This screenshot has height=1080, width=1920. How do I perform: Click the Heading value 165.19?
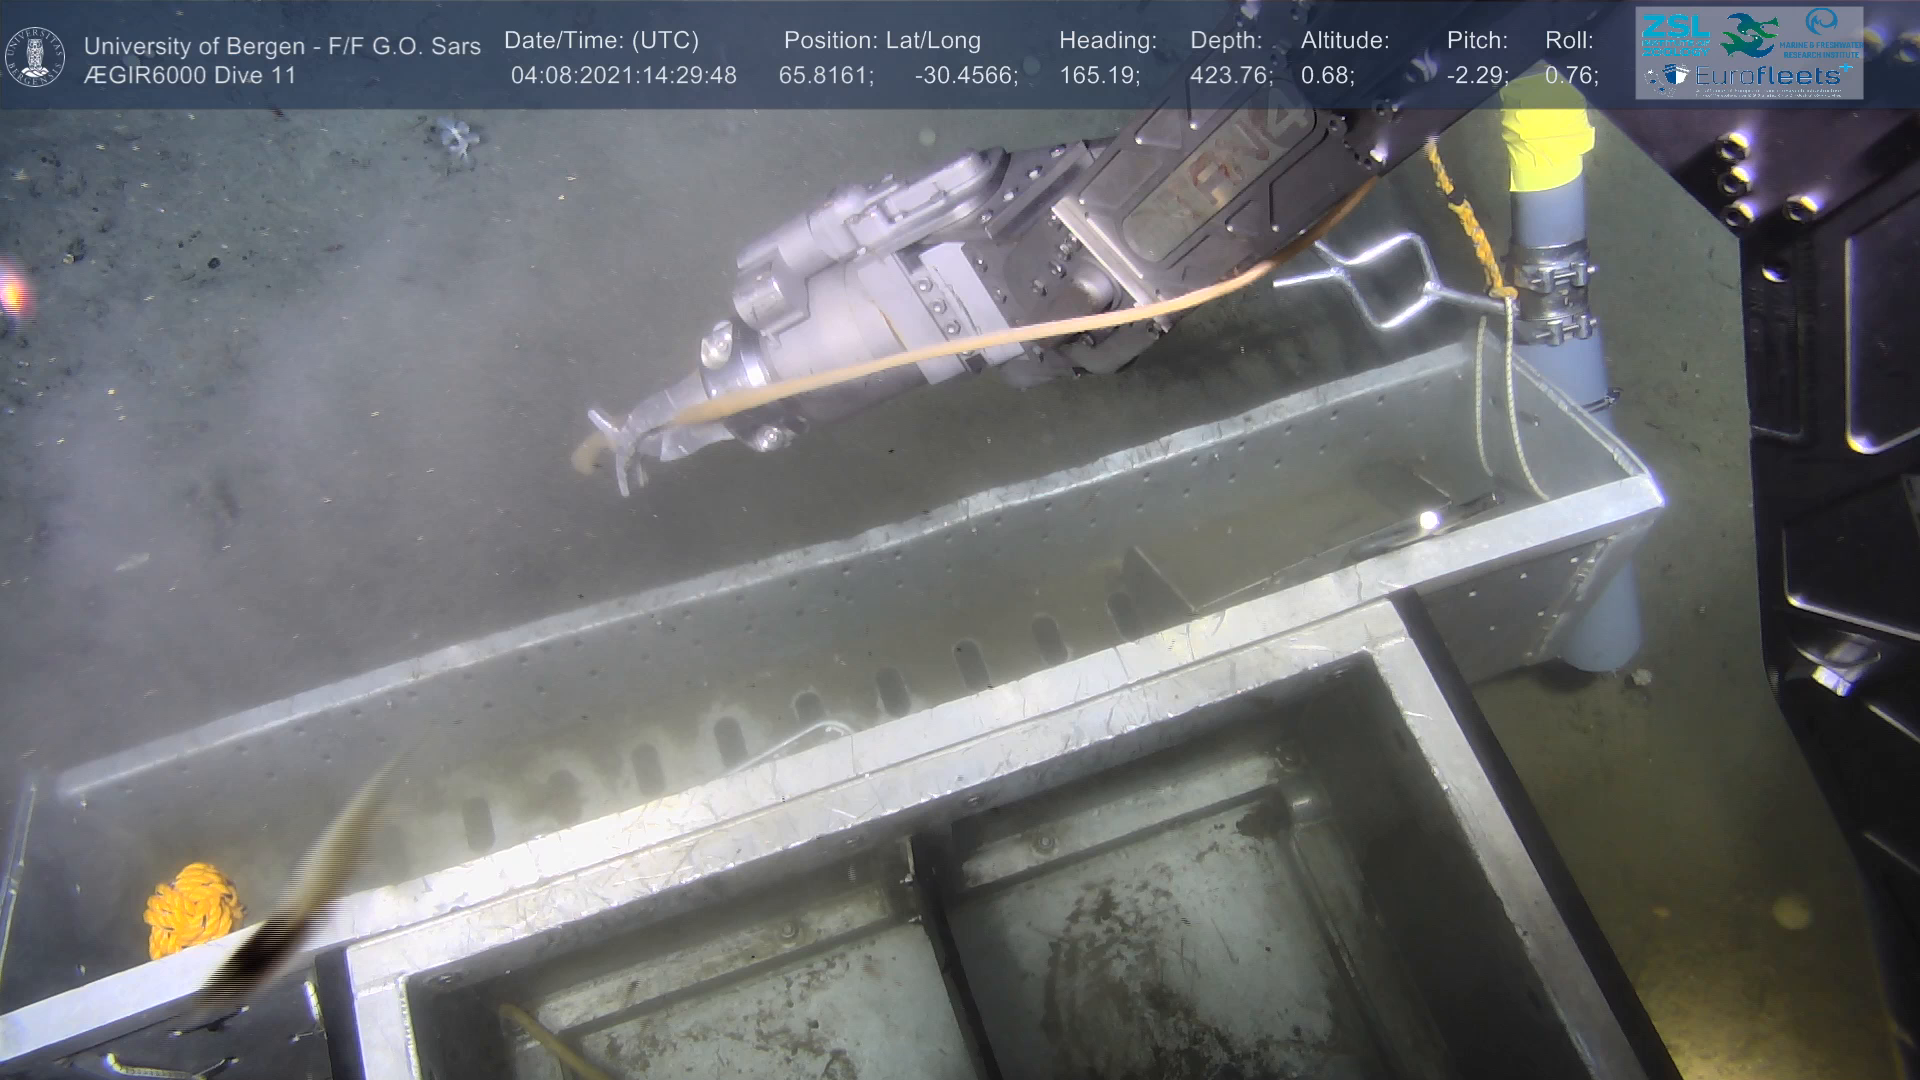pos(1099,76)
